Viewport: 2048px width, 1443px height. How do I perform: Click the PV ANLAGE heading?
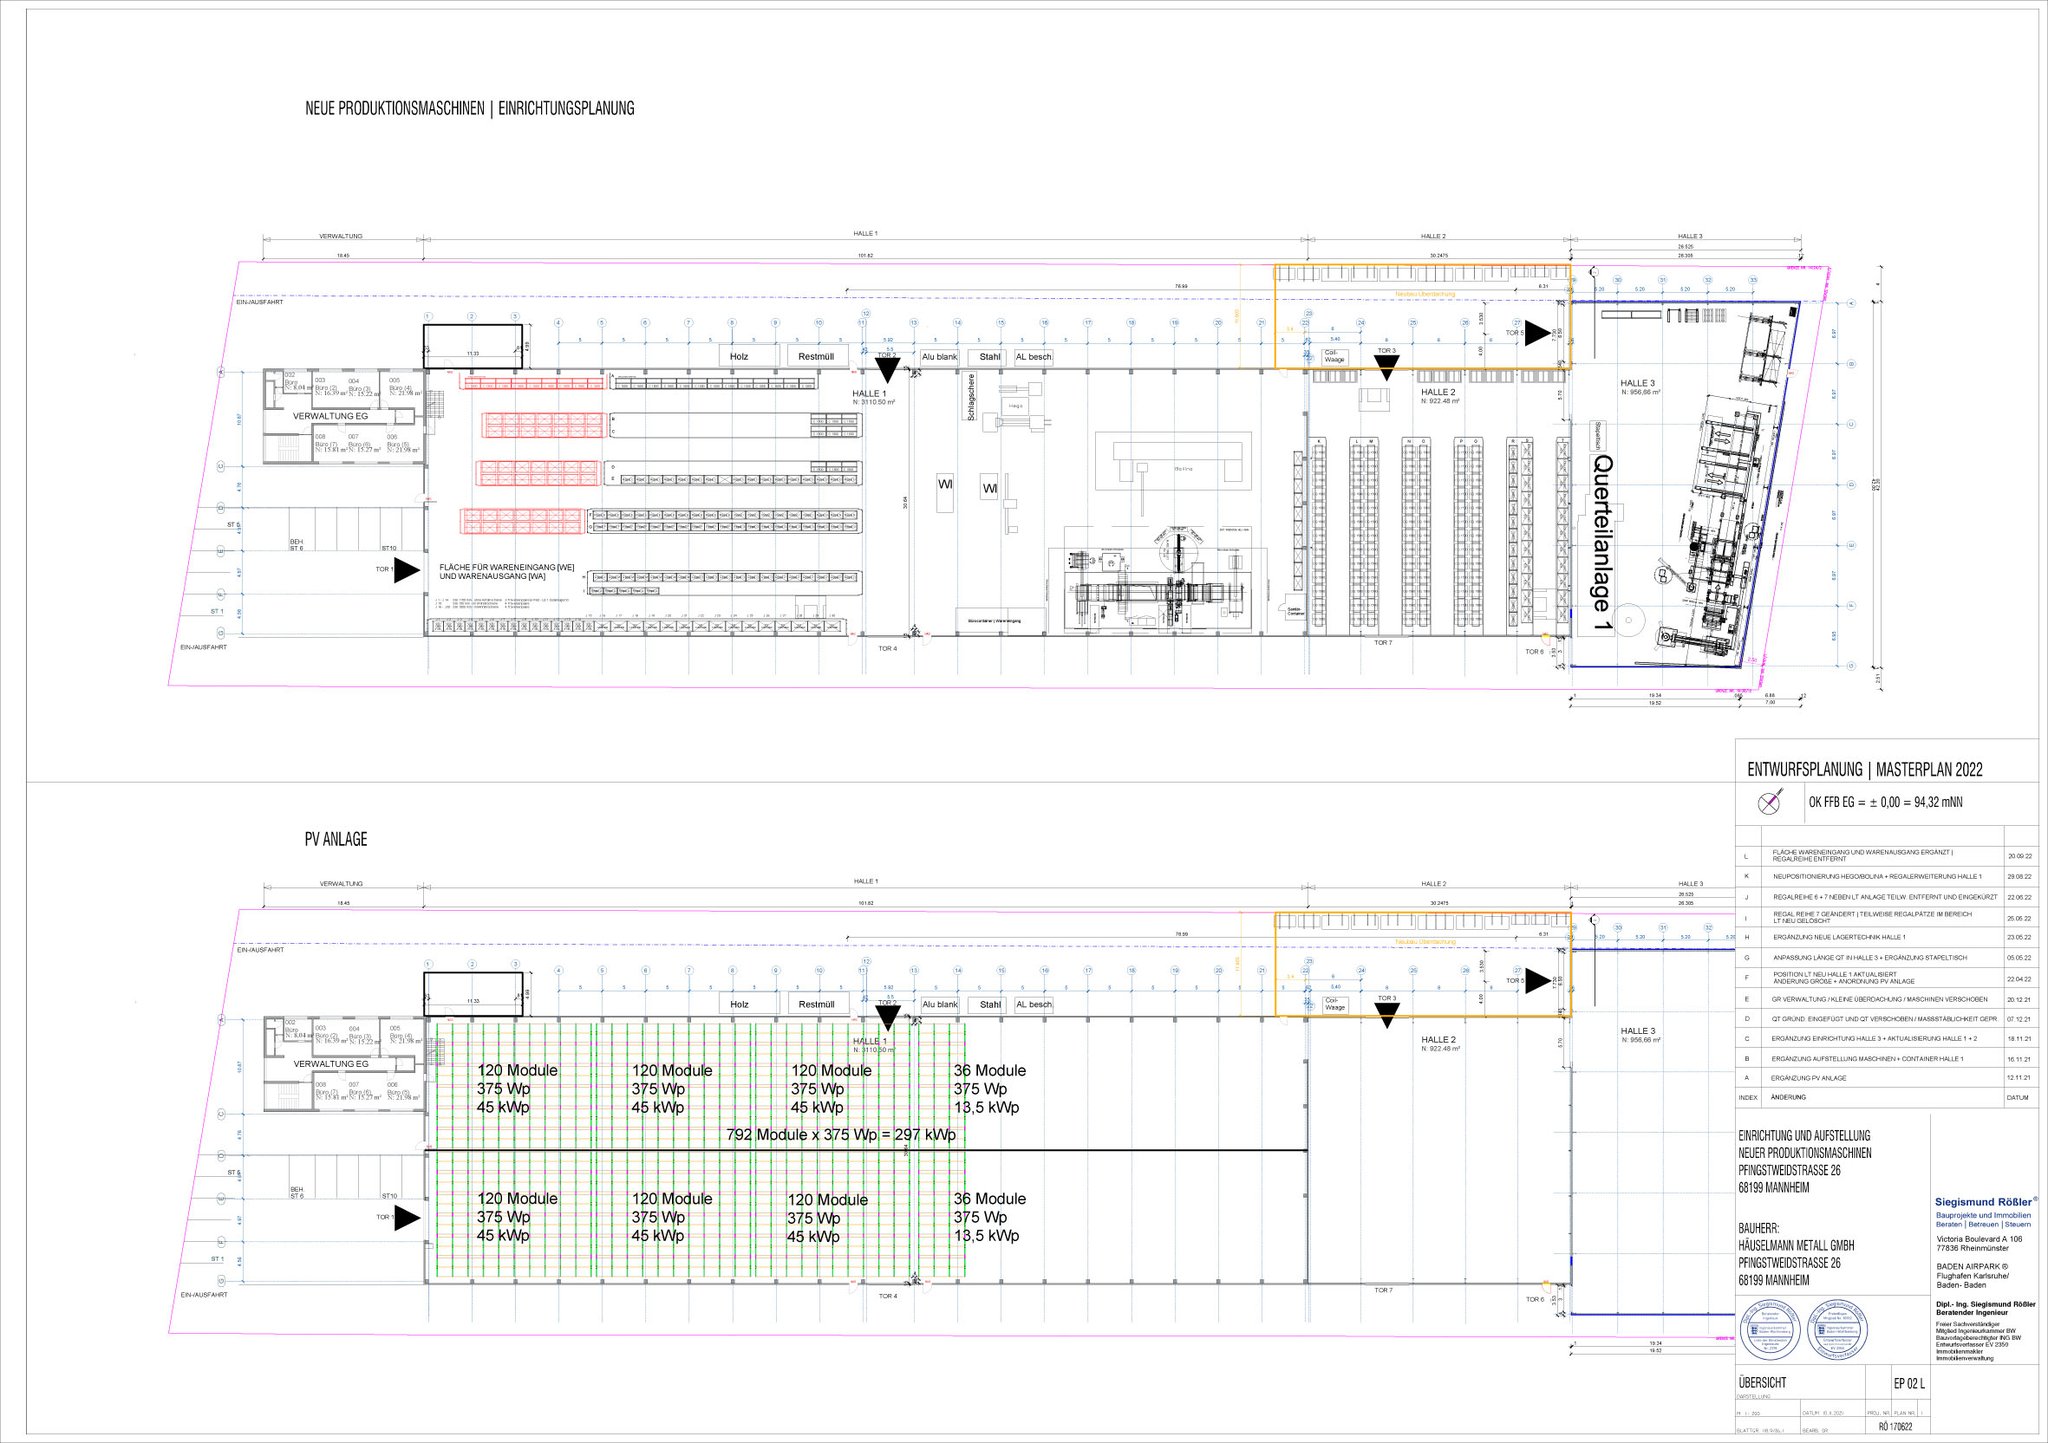pyautogui.click(x=336, y=840)
